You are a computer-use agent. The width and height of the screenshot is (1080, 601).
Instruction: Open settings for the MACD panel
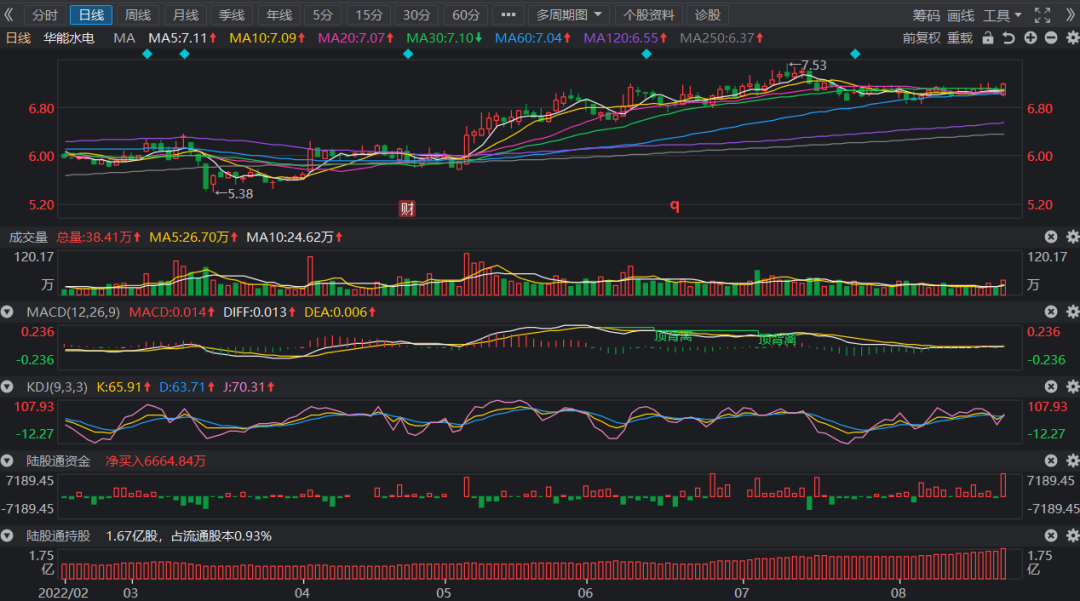1072,312
